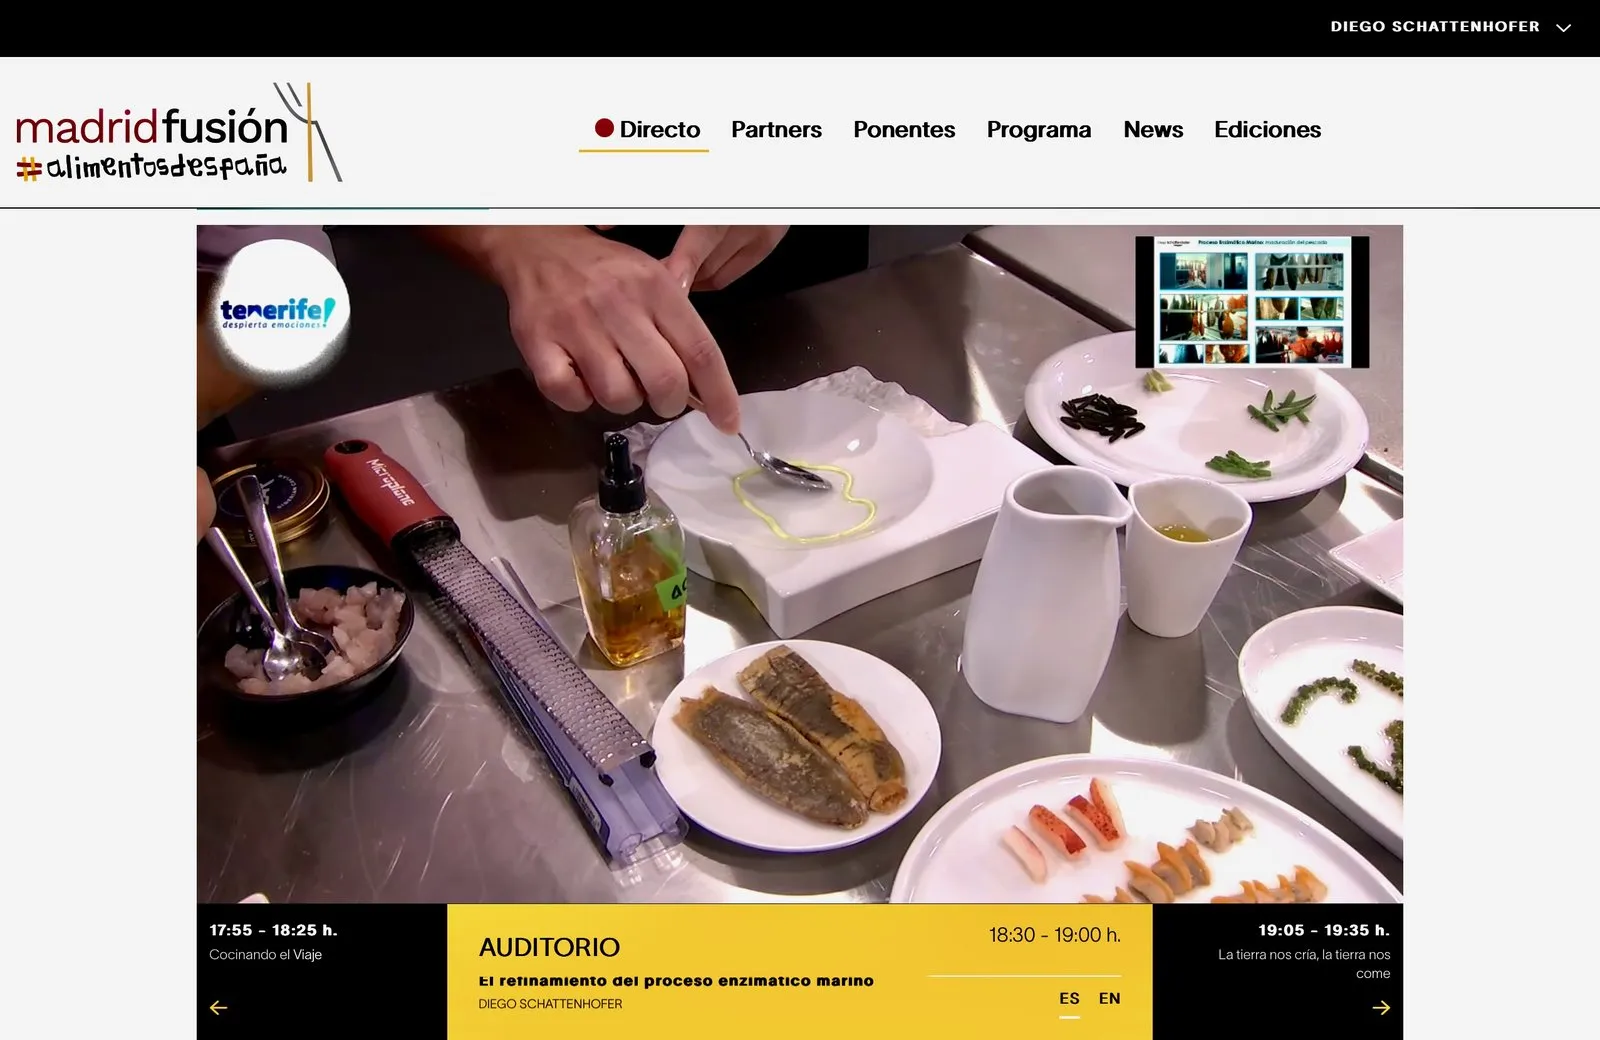
Task: Click the Tenerife sponsor badge
Action: pos(276,312)
